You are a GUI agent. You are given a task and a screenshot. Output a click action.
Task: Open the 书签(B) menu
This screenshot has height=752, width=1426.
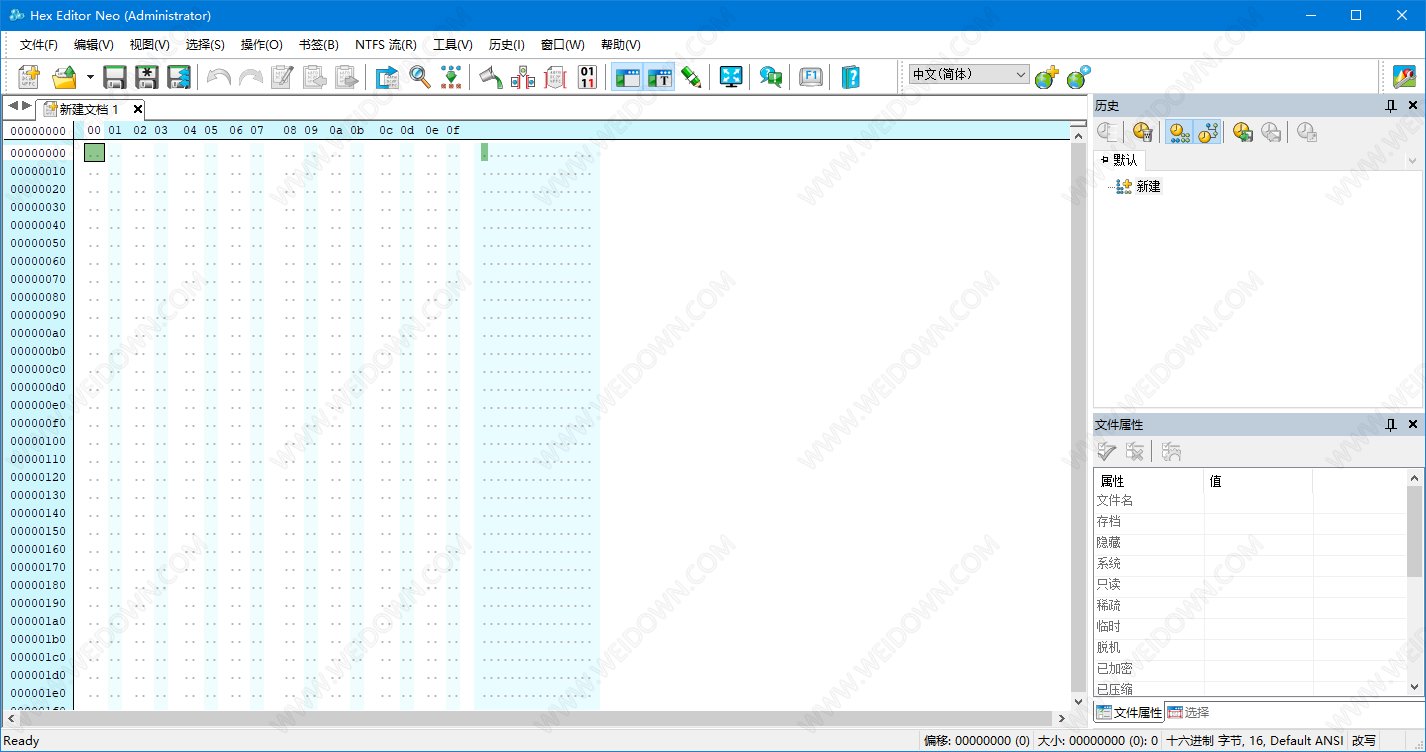click(x=319, y=45)
